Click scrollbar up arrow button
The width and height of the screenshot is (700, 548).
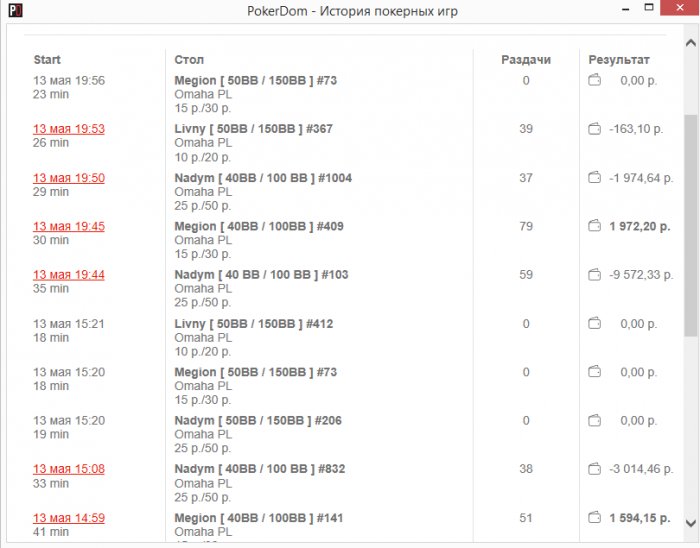(691, 44)
